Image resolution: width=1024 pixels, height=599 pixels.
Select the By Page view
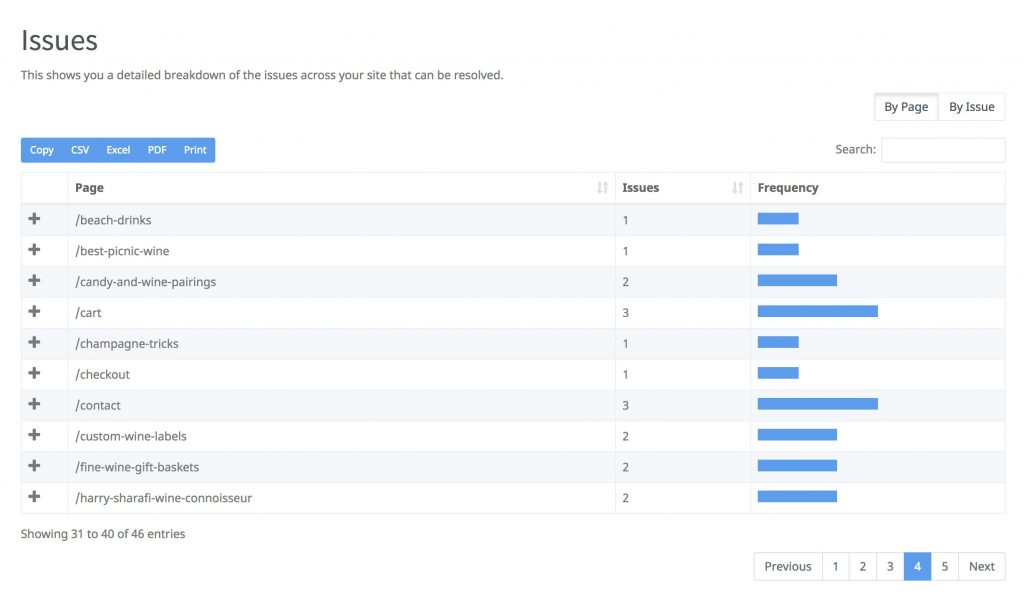point(905,107)
